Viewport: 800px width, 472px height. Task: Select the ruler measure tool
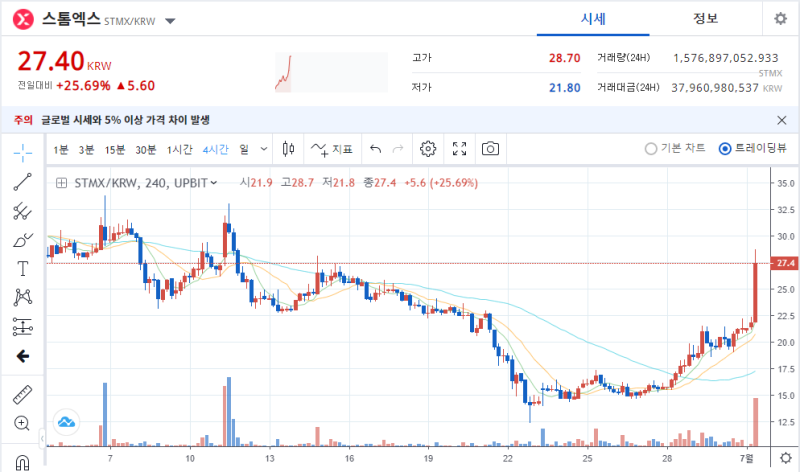[22, 394]
